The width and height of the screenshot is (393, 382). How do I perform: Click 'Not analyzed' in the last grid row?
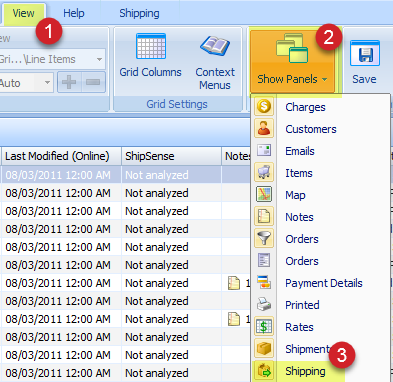pos(157,373)
